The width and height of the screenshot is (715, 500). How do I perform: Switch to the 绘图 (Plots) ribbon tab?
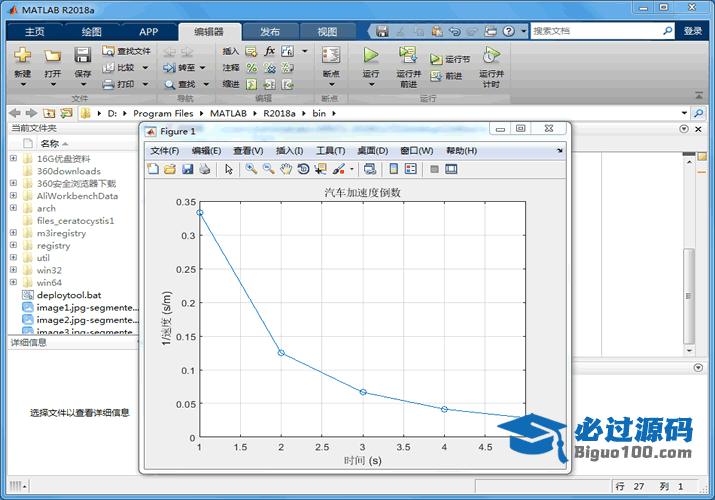[x=91, y=31]
